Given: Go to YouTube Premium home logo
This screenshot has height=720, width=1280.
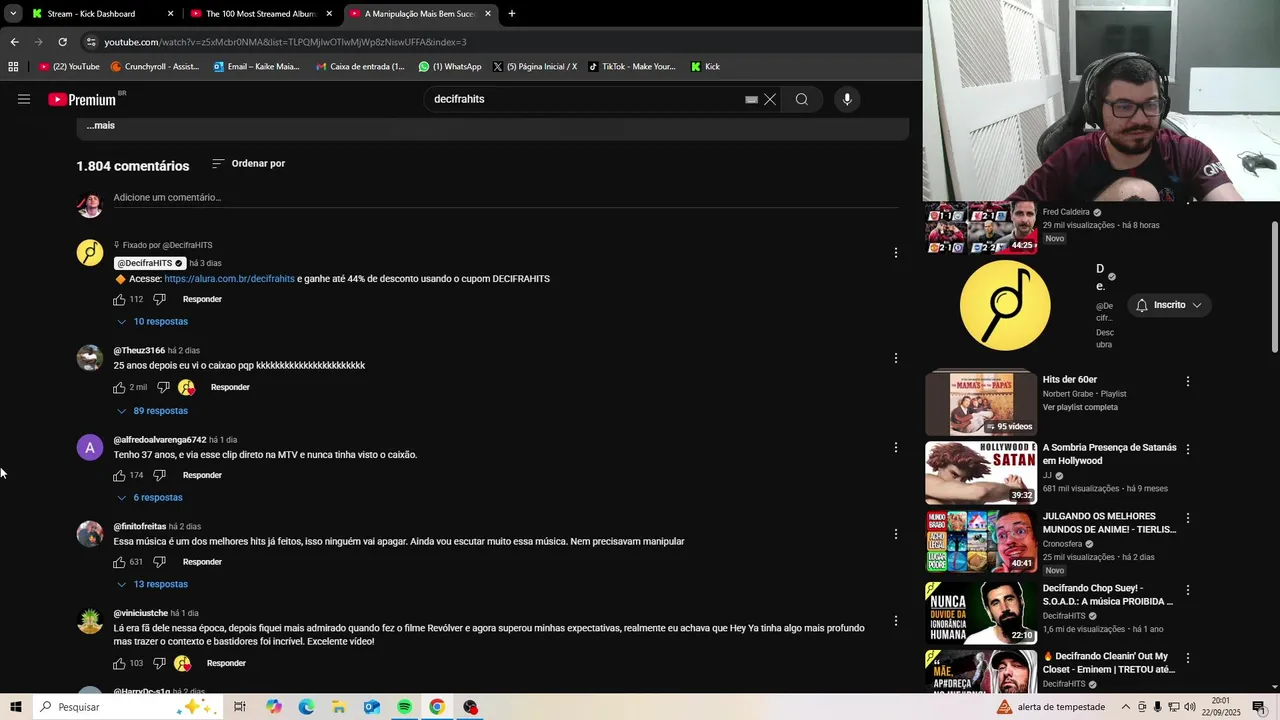Looking at the screenshot, I should coord(84,99).
